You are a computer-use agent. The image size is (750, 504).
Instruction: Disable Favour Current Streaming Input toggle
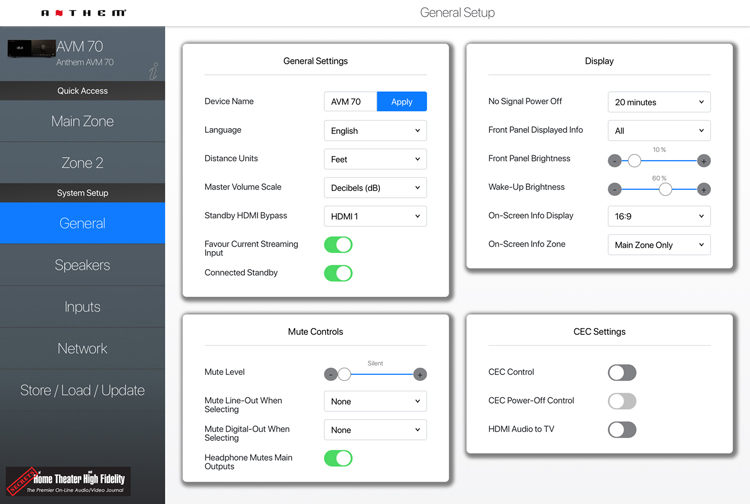pos(338,245)
